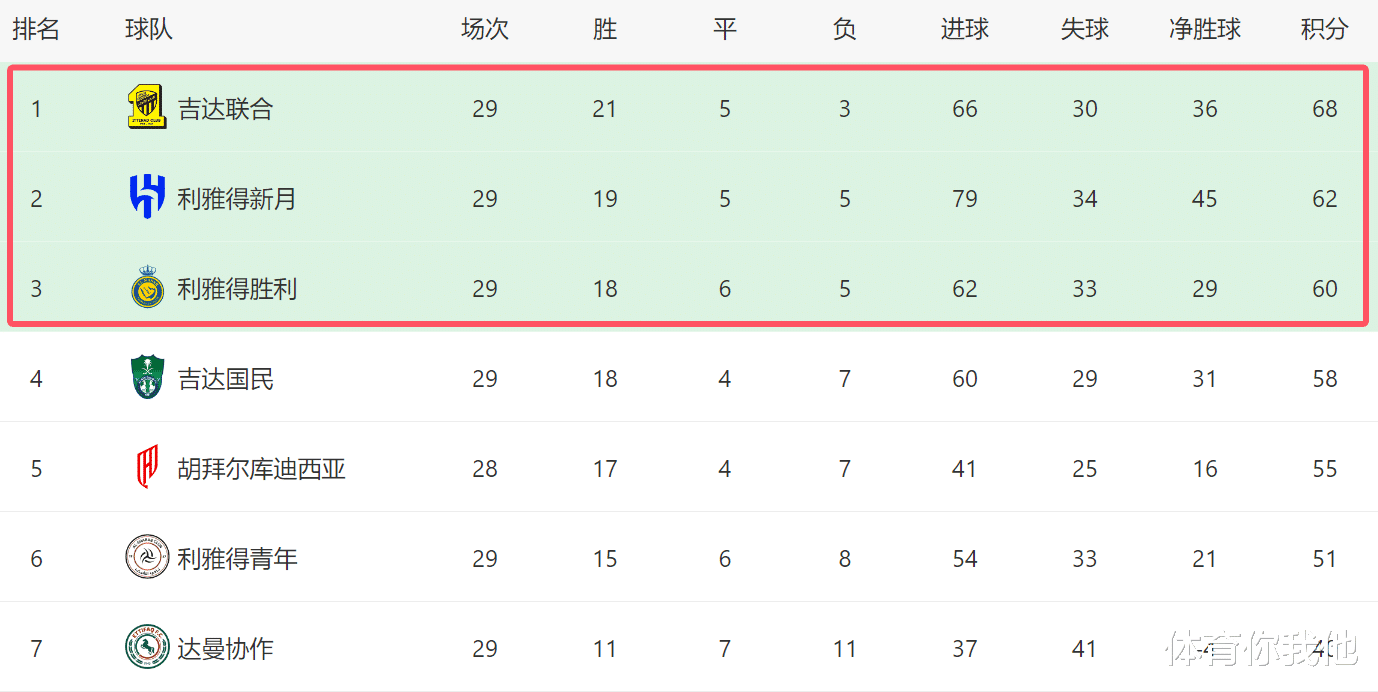Select the 进球 column header
The height and width of the screenshot is (692, 1378).
pyautogui.click(x=964, y=30)
